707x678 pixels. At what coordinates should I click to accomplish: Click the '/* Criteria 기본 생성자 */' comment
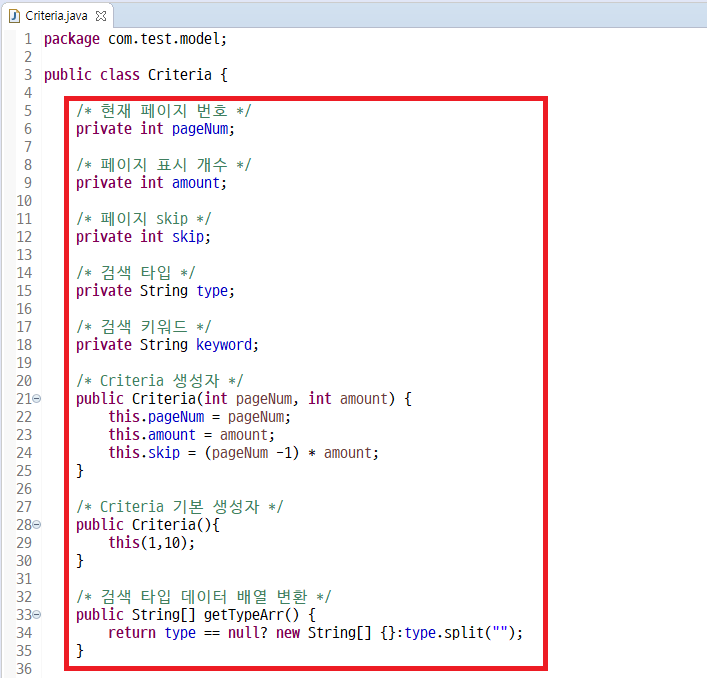(179, 507)
